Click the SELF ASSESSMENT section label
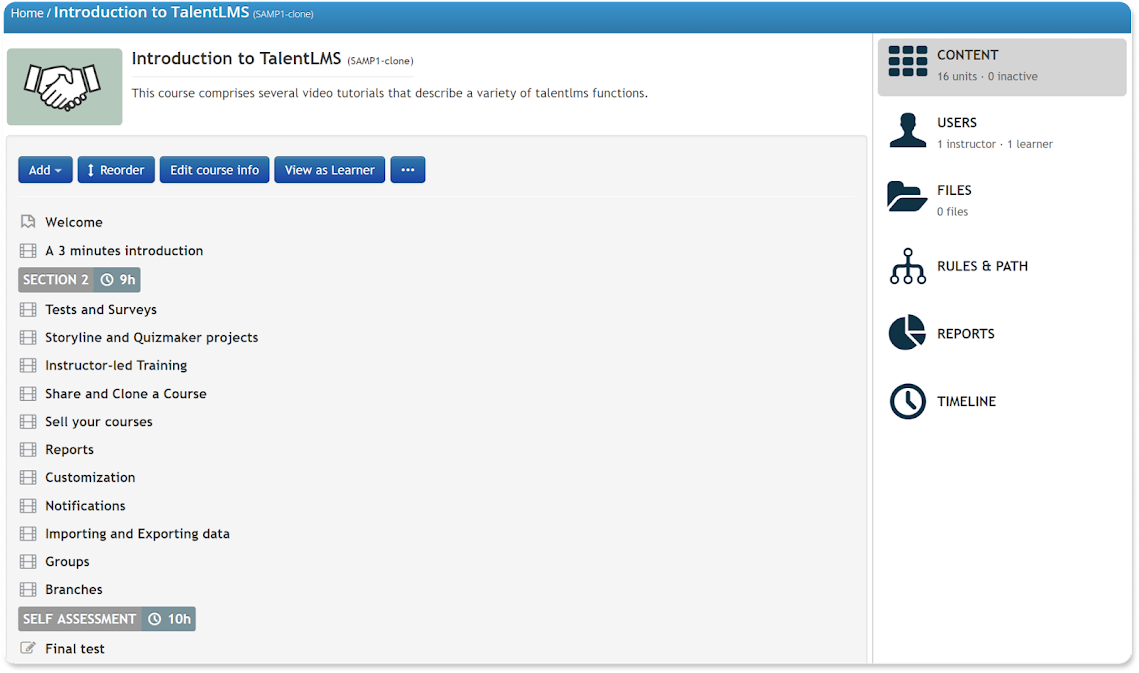Viewport: 1139px width, 673px height. [80, 619]
